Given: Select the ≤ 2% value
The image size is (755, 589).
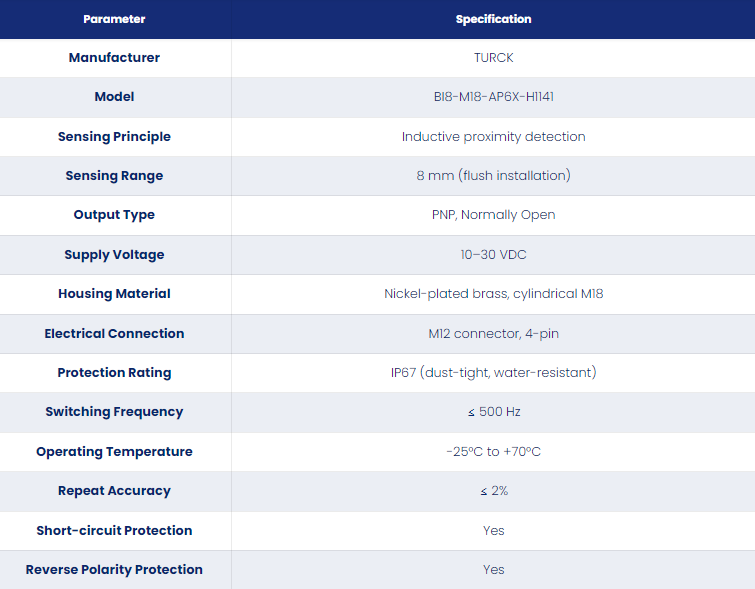Looking at the screenshot, I should point(494,491).
